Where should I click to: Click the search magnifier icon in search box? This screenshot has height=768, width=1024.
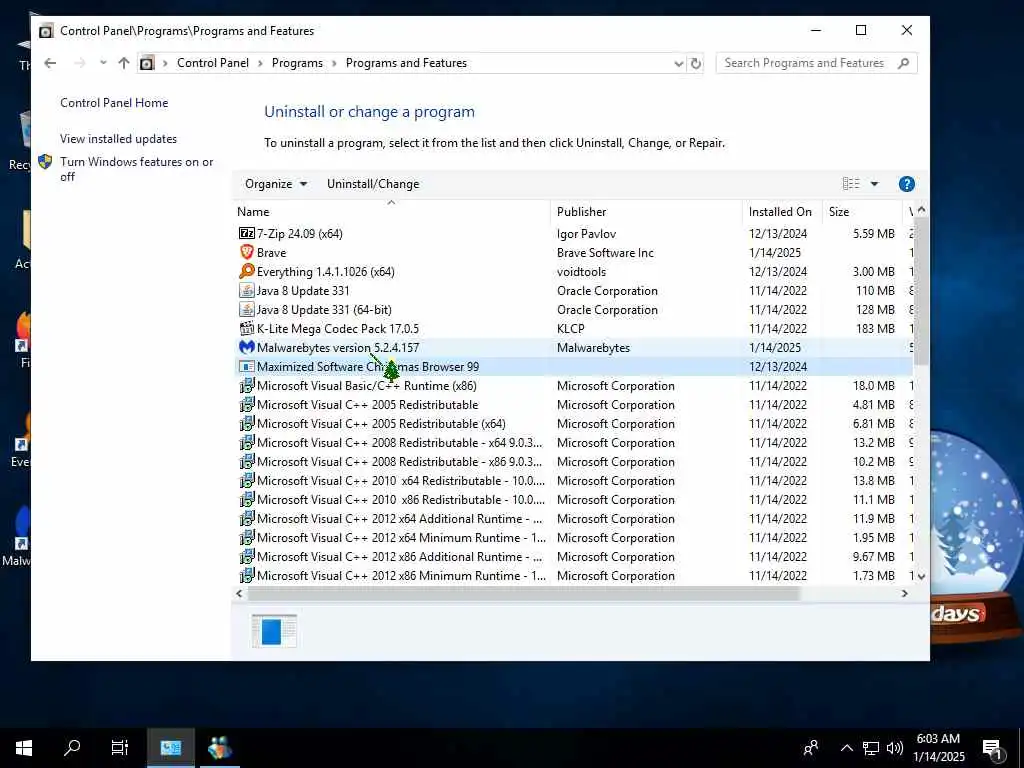903,63
